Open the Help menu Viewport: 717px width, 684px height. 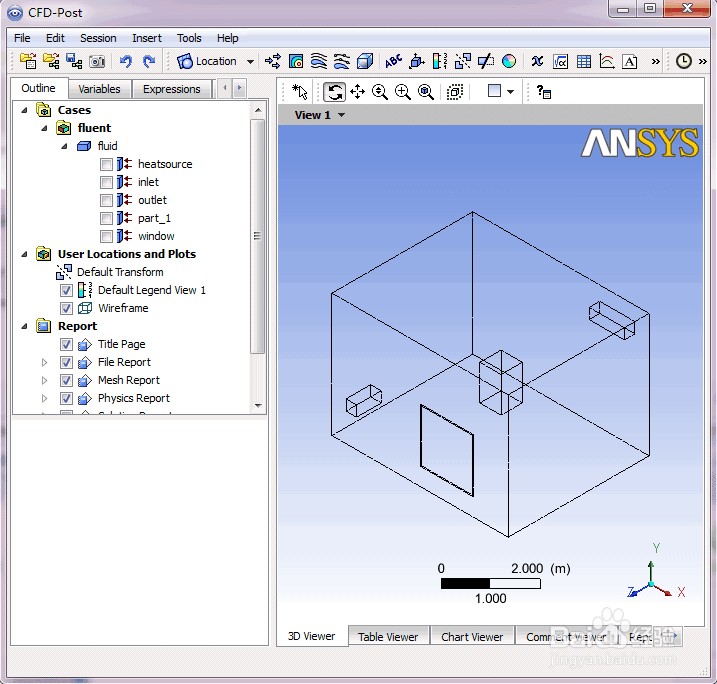(228, 38)
